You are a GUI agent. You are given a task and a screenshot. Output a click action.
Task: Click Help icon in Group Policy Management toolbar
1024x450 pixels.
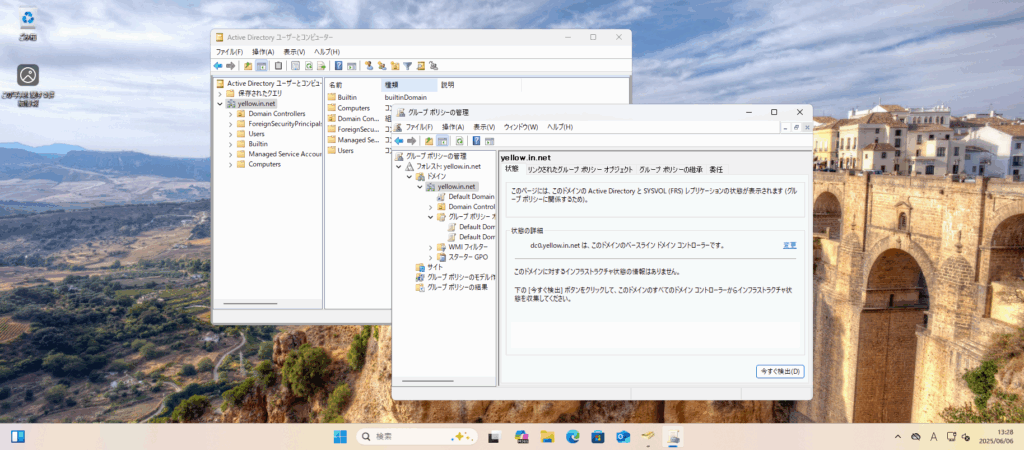(477, 140)
